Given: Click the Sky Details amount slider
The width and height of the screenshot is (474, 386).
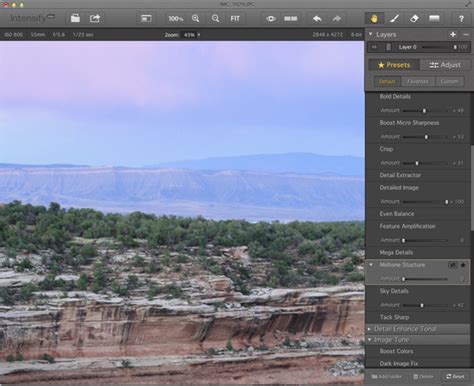Looking at the screenshot, I should (425, 305).
